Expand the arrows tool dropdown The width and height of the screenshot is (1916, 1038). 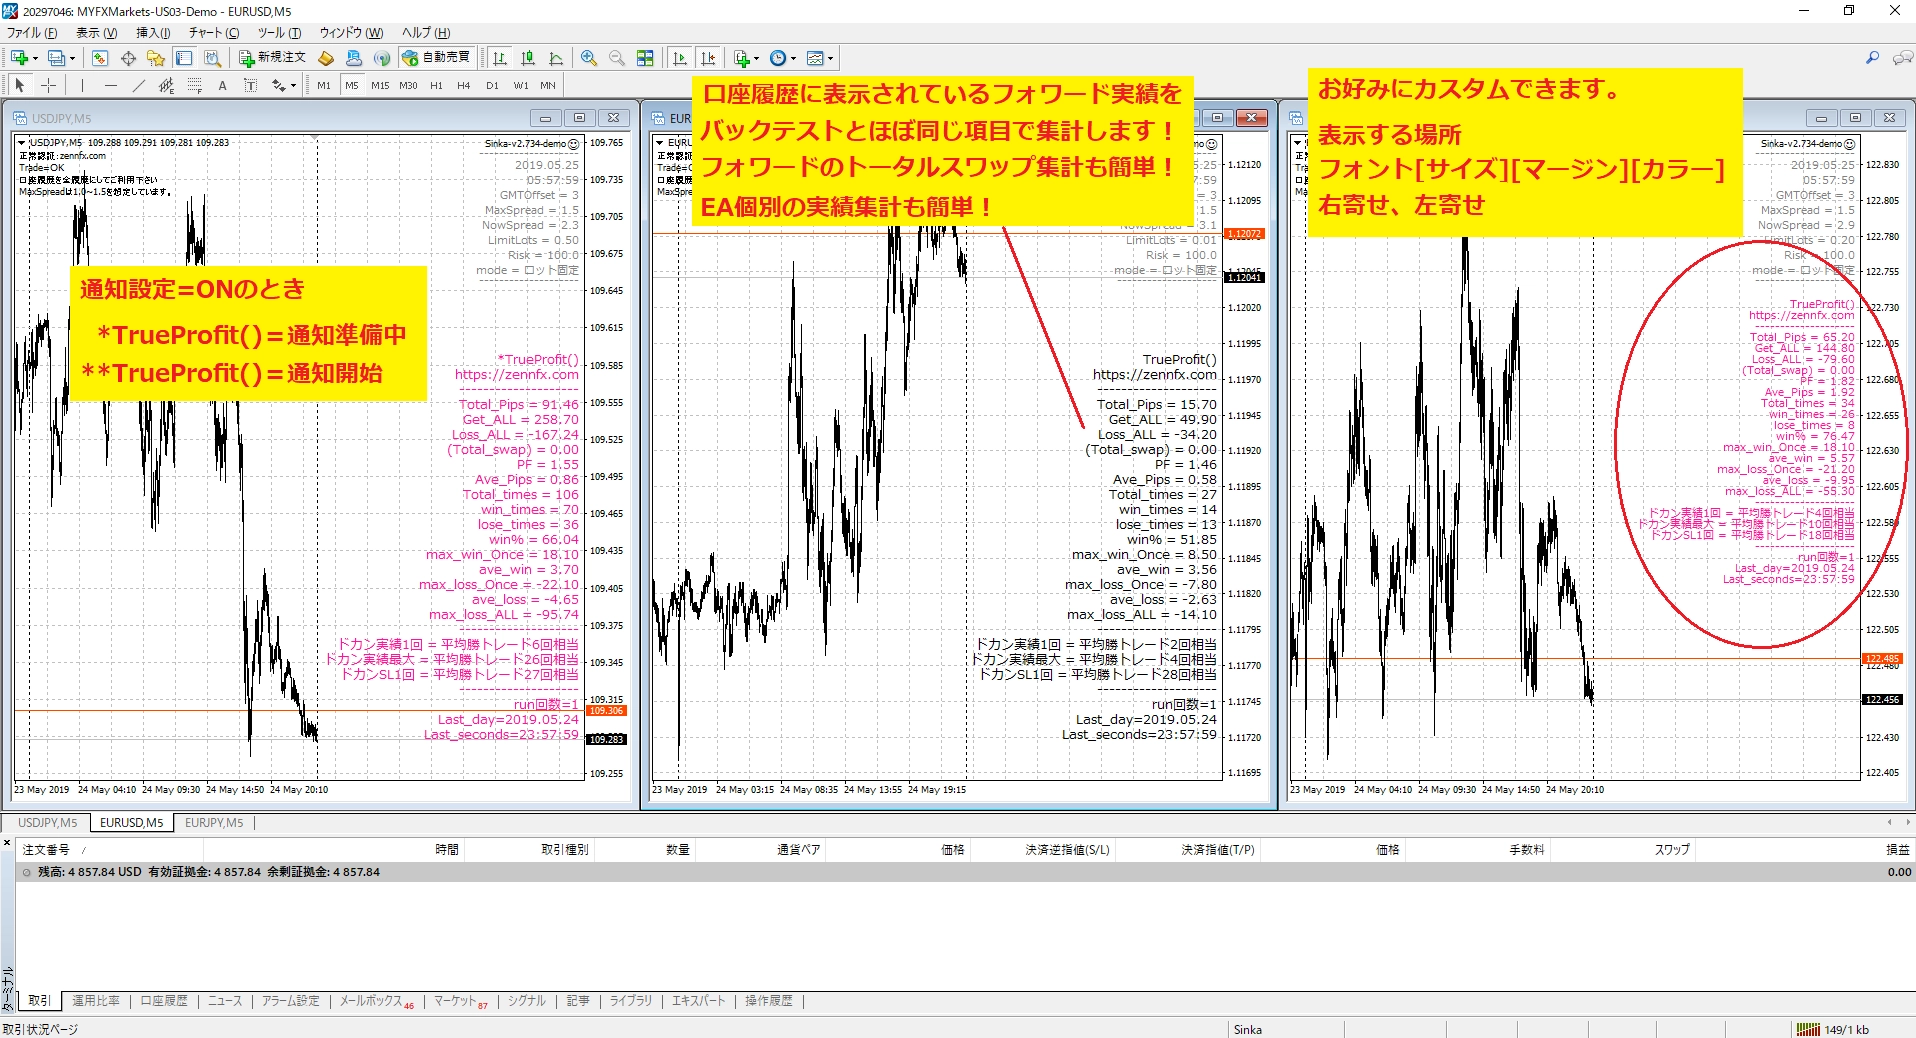[x=293, y=85]
